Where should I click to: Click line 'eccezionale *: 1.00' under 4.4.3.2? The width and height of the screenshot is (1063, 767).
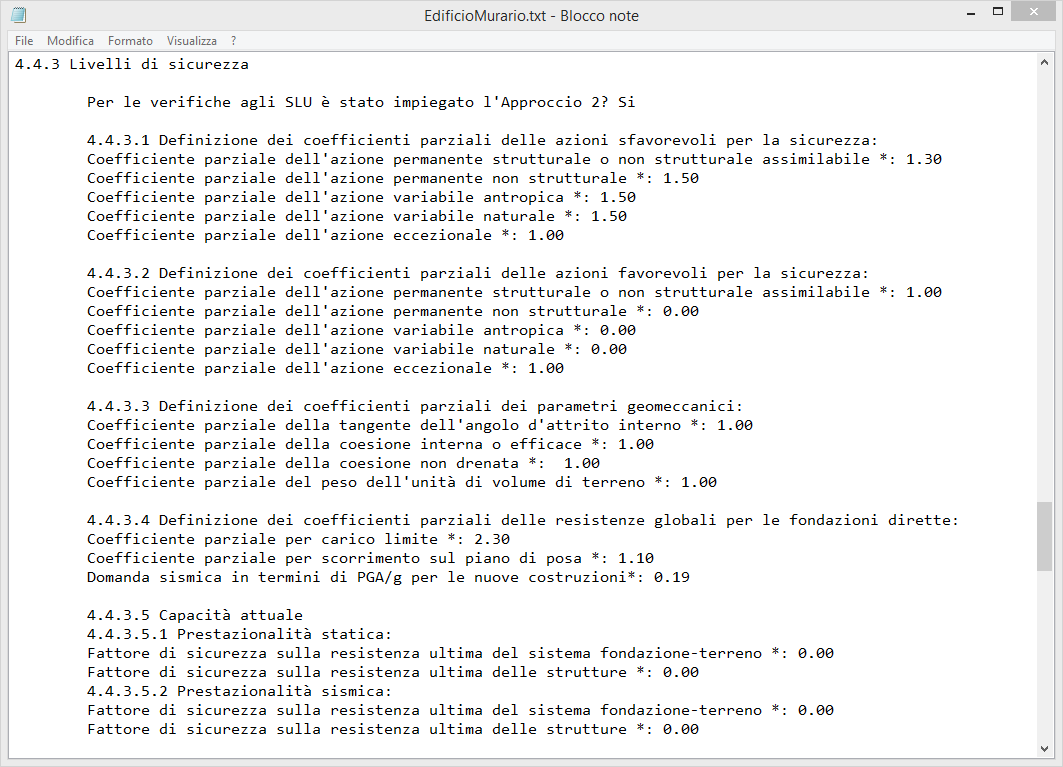coord(325,368)
